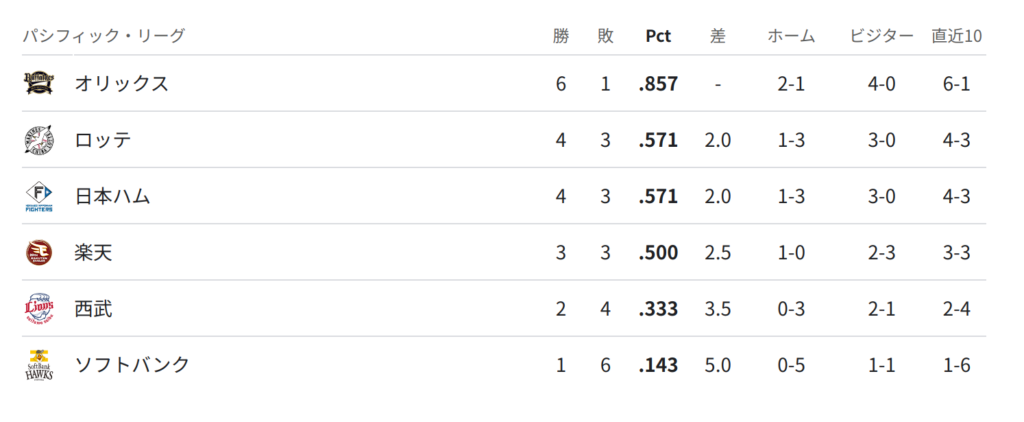Open the ソフトバンク team link
The width and height of the screenshot is (1024, 422).
pos(131,365)
